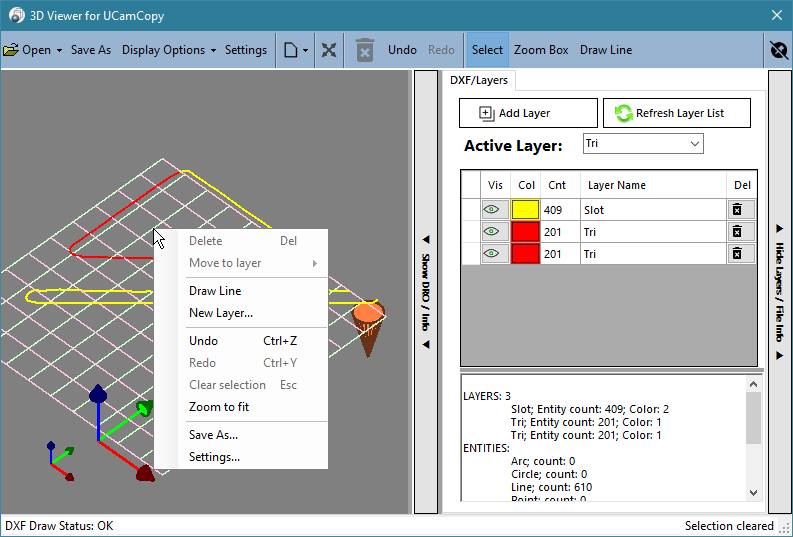Toggle visibility eye of the Slot layer
Image resolution: width=793 pixels, height=537 pixels.
[491, 209]
